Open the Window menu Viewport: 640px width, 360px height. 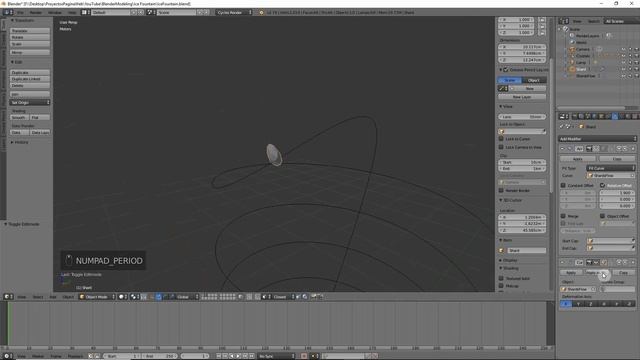(55, 12)
